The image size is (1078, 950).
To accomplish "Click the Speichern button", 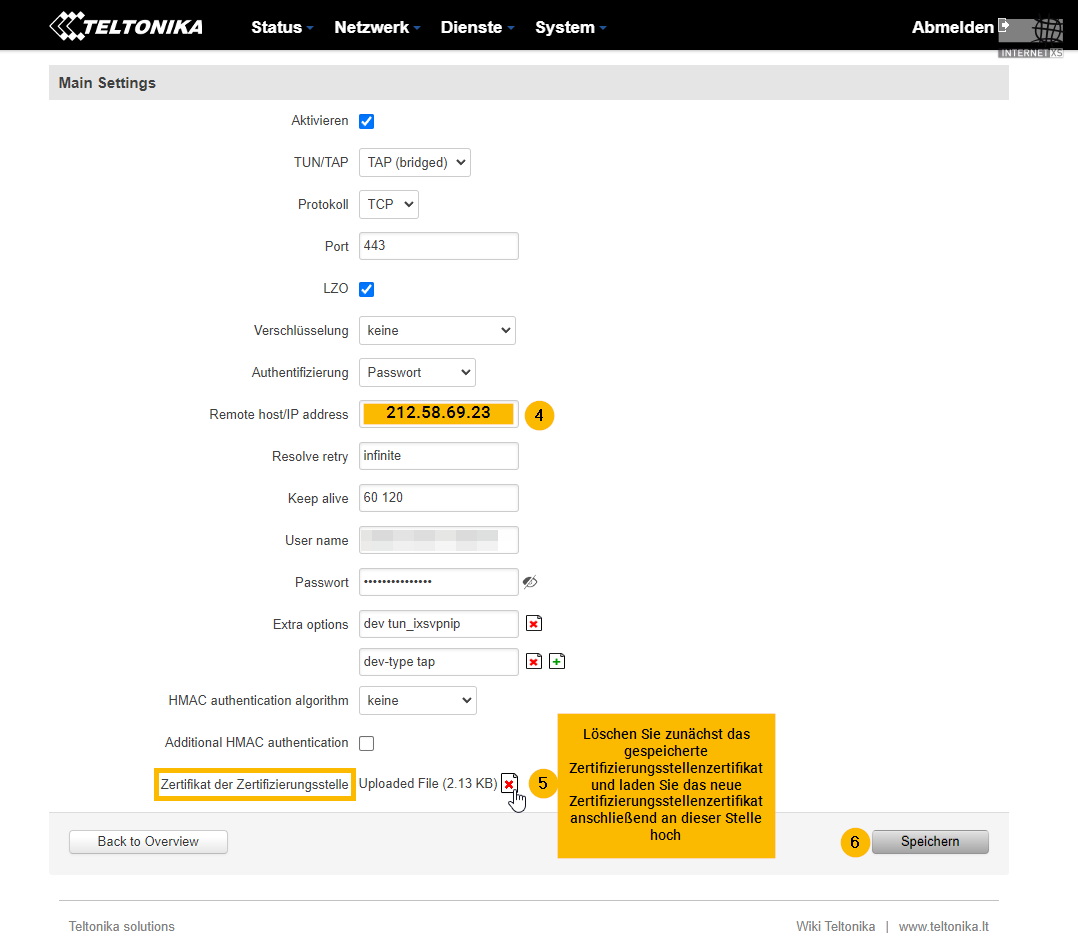I will 930,841.
